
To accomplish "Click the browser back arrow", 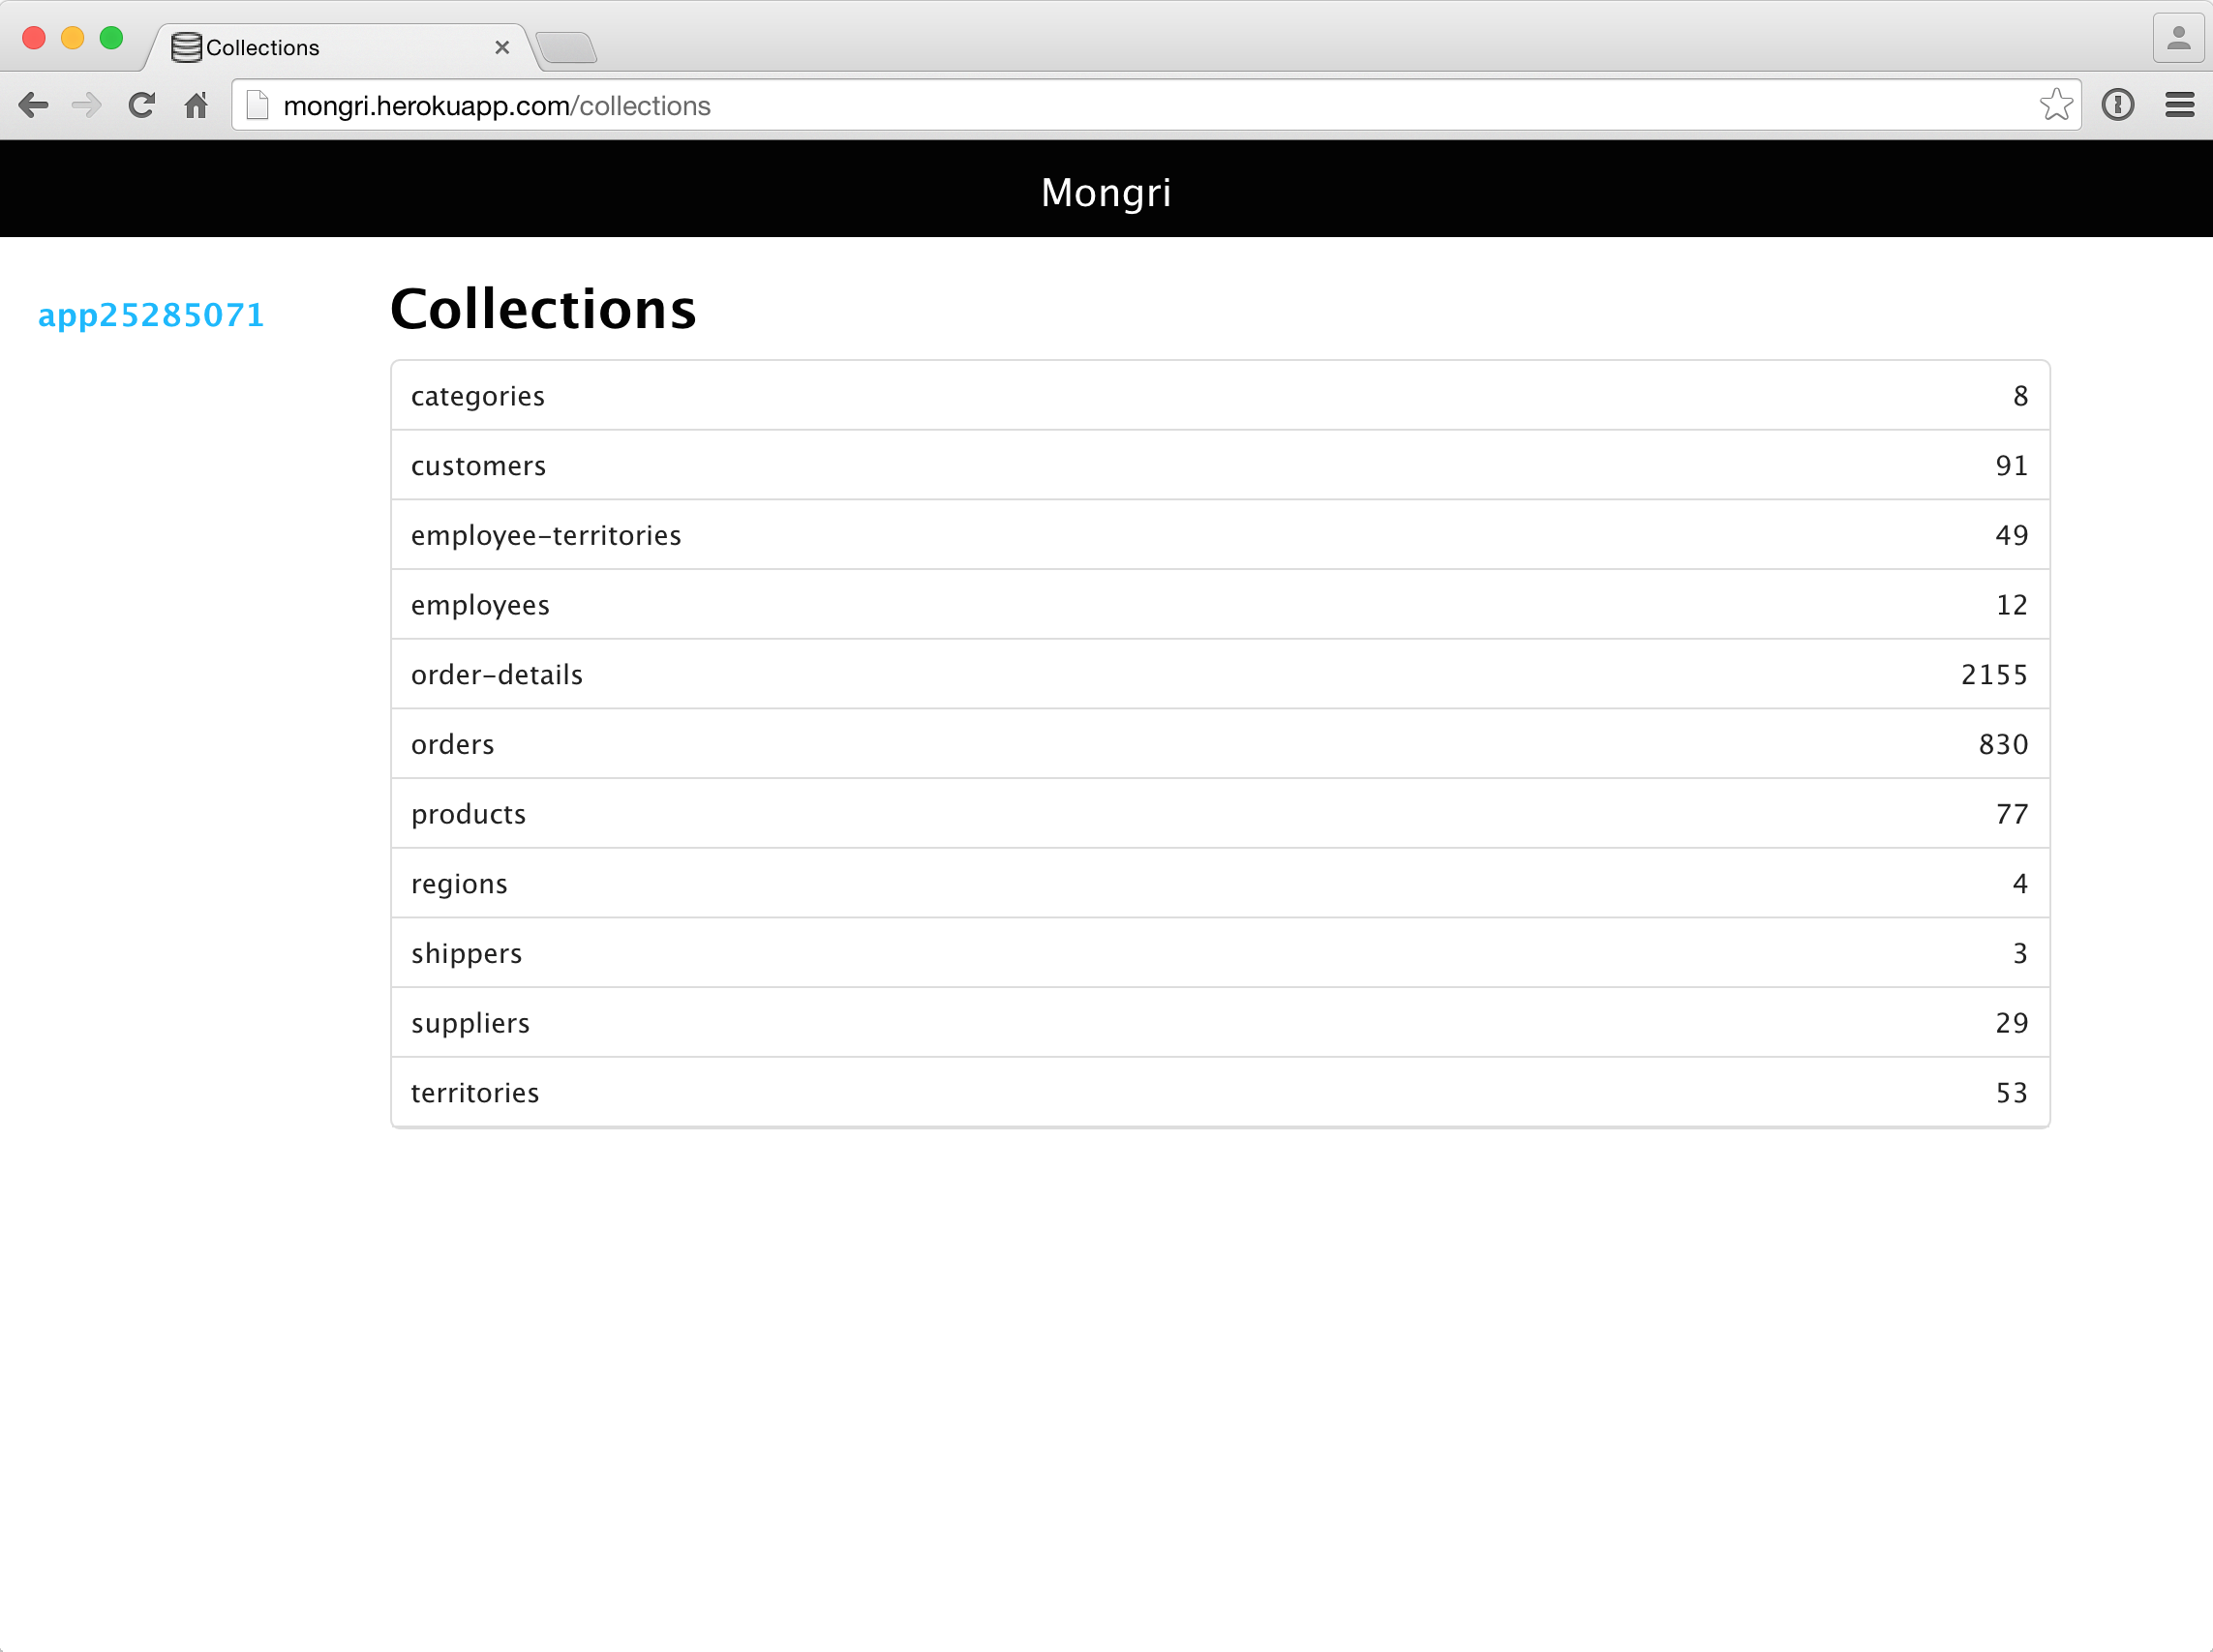I will pos(33,105).
